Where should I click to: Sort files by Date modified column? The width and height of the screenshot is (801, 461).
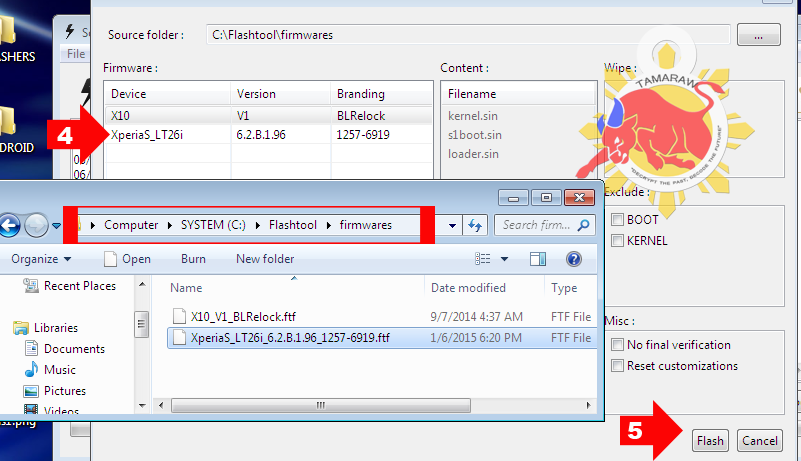[468, 288]
